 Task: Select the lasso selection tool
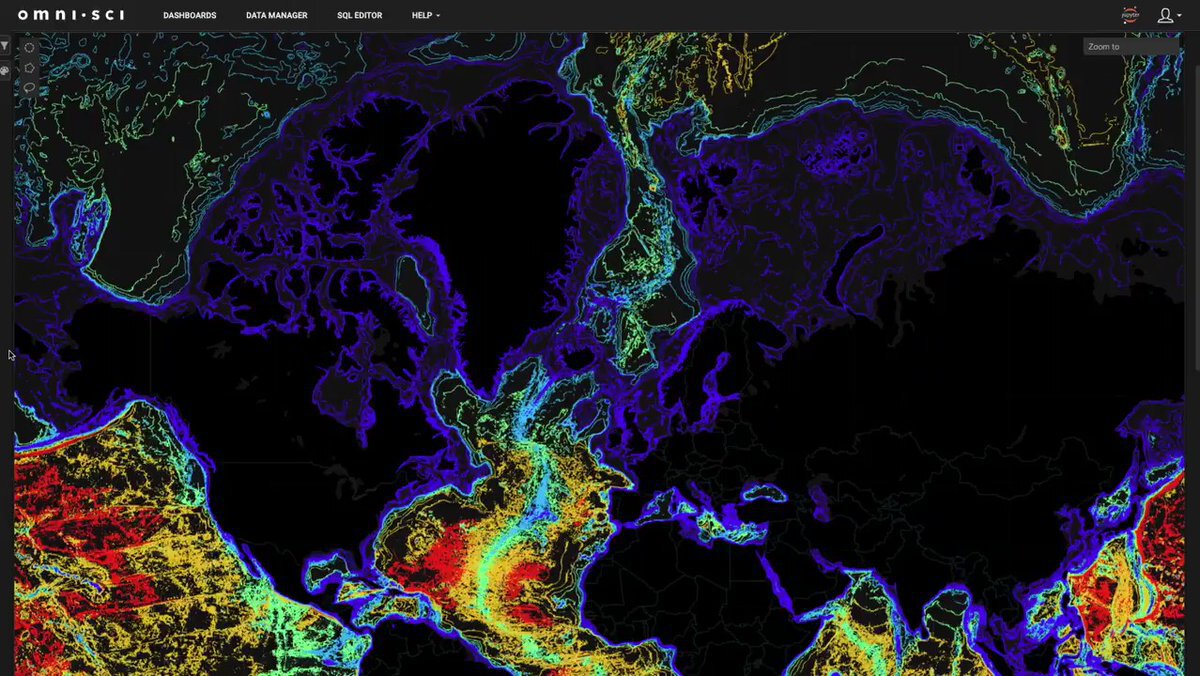point(30,87)
